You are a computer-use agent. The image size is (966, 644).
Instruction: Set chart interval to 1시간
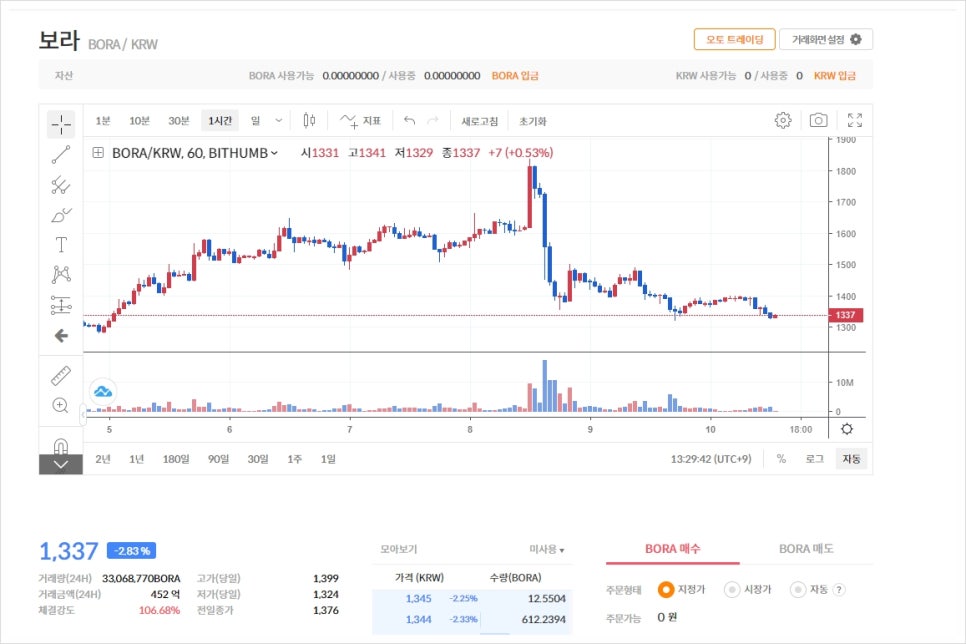click(220, 121)
